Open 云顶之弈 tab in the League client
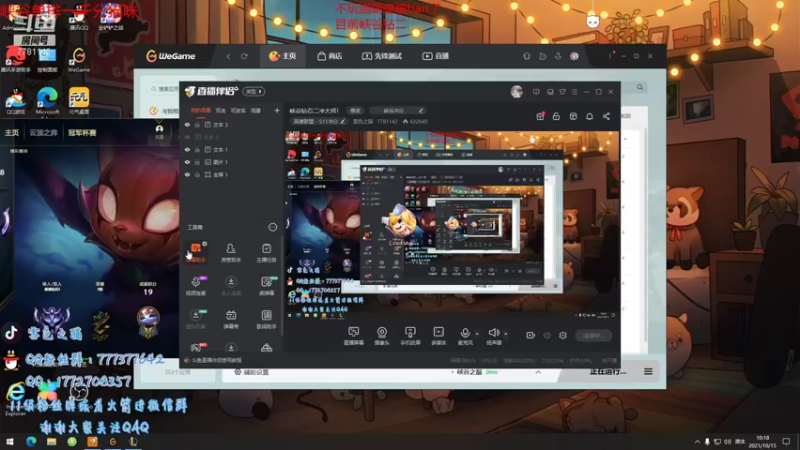Viewport: 800px width, 450px height. pyautogui.click(x=43, y=133)
